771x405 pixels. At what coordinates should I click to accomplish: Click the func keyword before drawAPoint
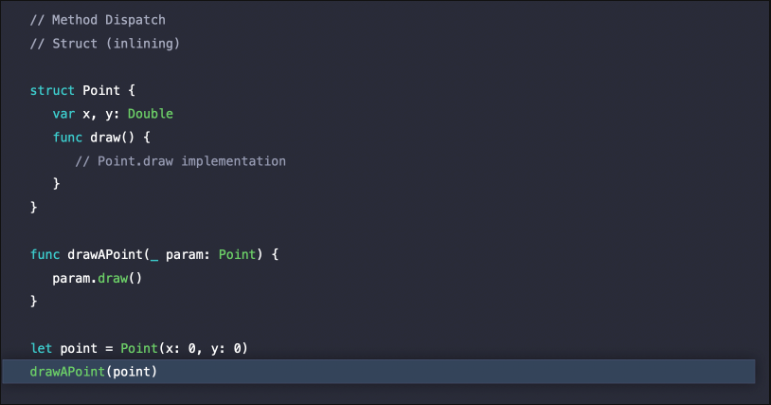pyautogui.click(x=45, y=255)
